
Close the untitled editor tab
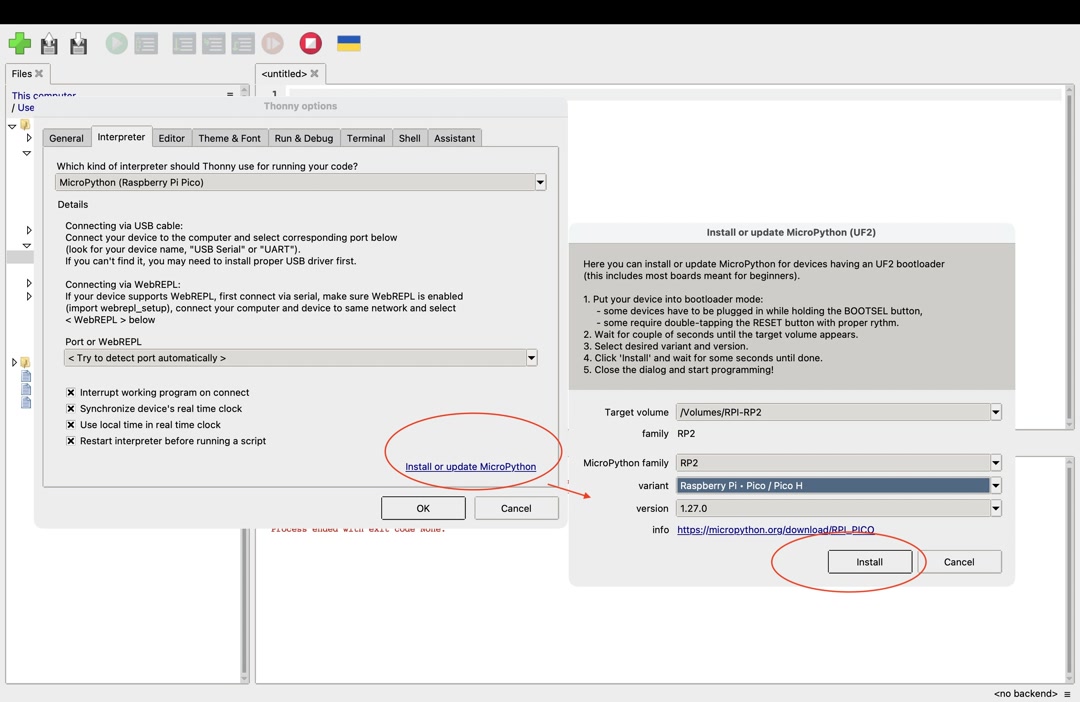point(314,74)
